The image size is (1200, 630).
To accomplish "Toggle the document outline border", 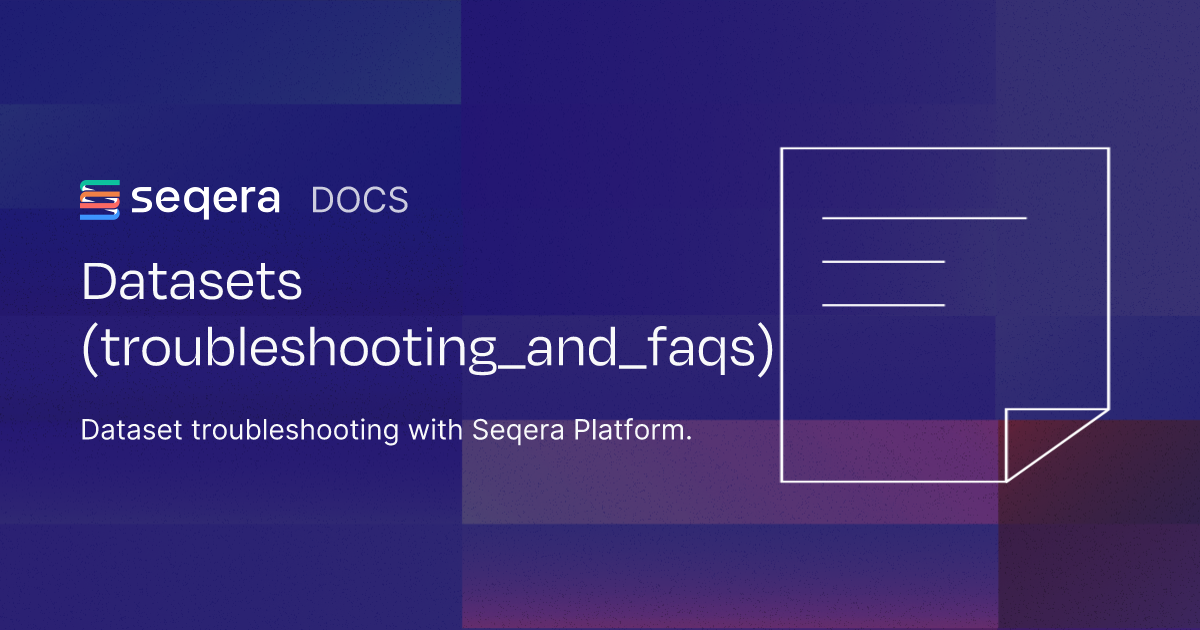I will pos(945,147).
